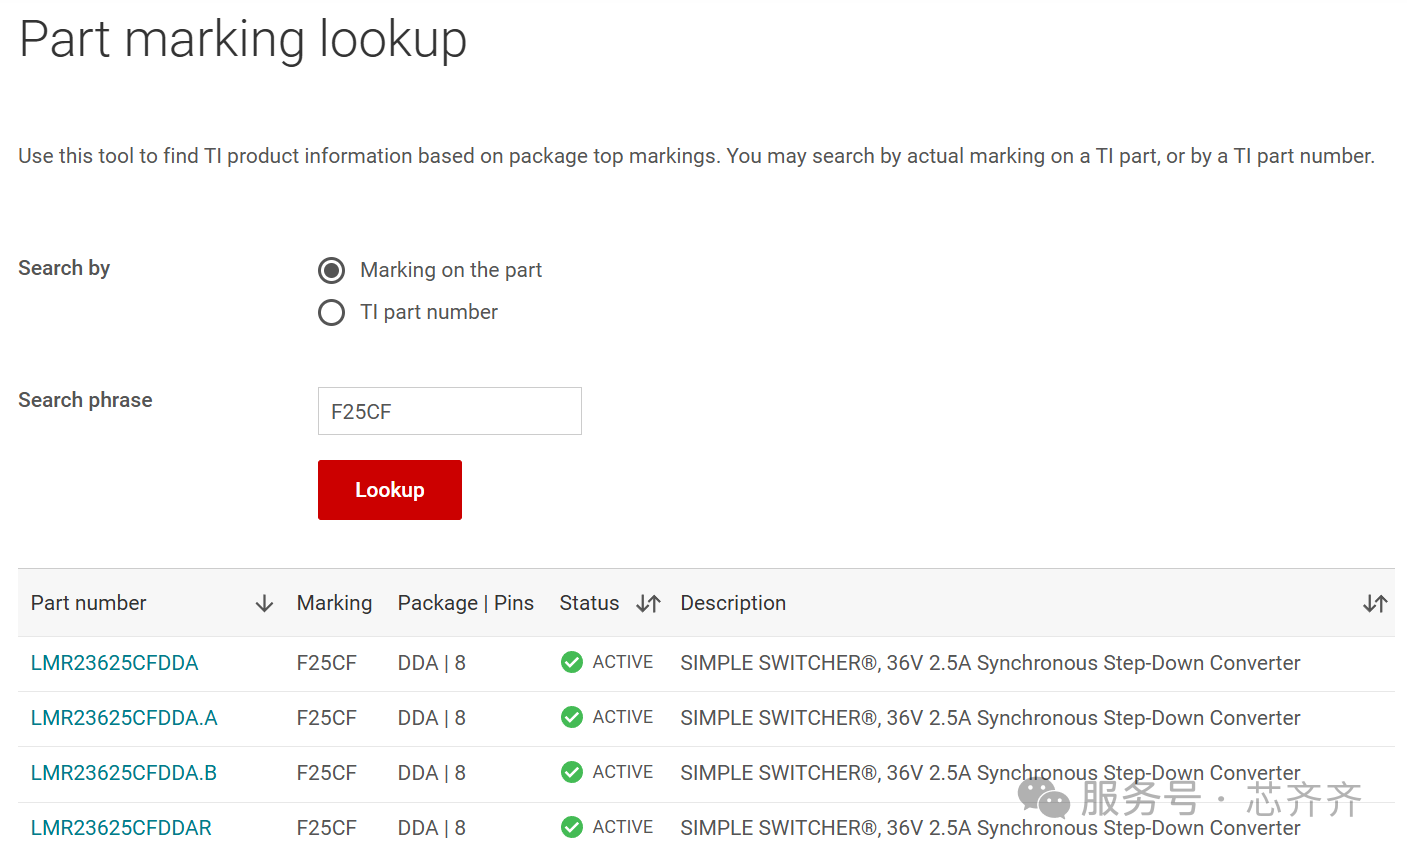This screenshot has width=1407, height=855.
Task: Click the green active check icon for LMR23625CFDDAR
Action: coord(572,827)
